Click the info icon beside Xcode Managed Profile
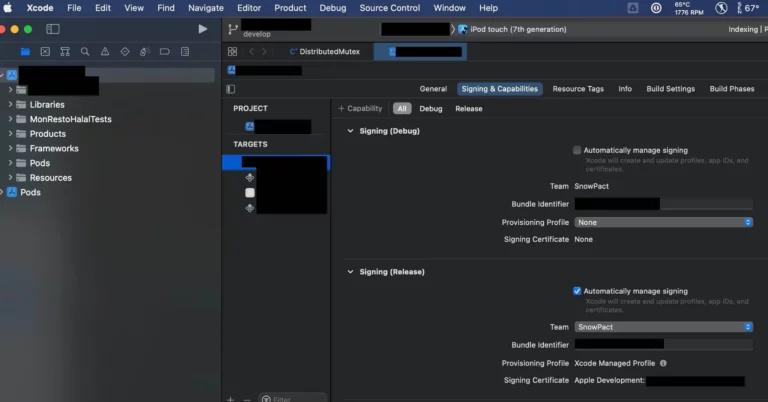This screenshot has width=768, height=402. 663,363
